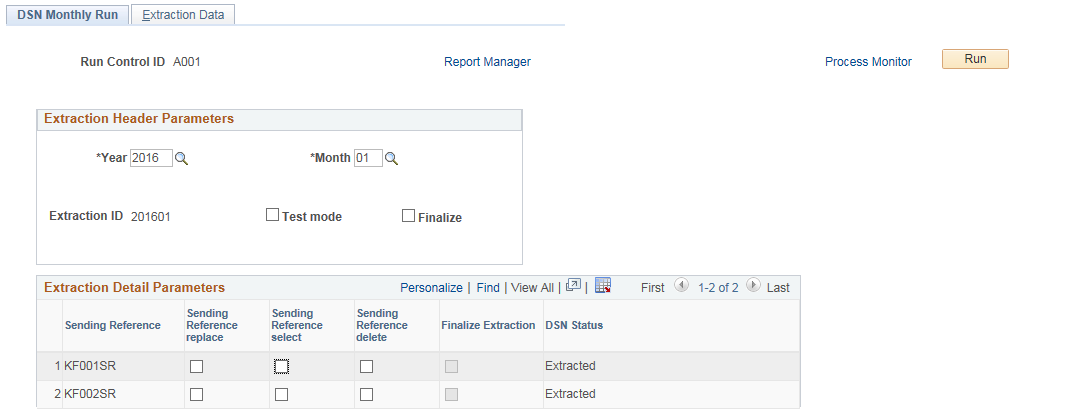
Task: Check Sending Reference delete for KF001SR
Action: point(367,367)
